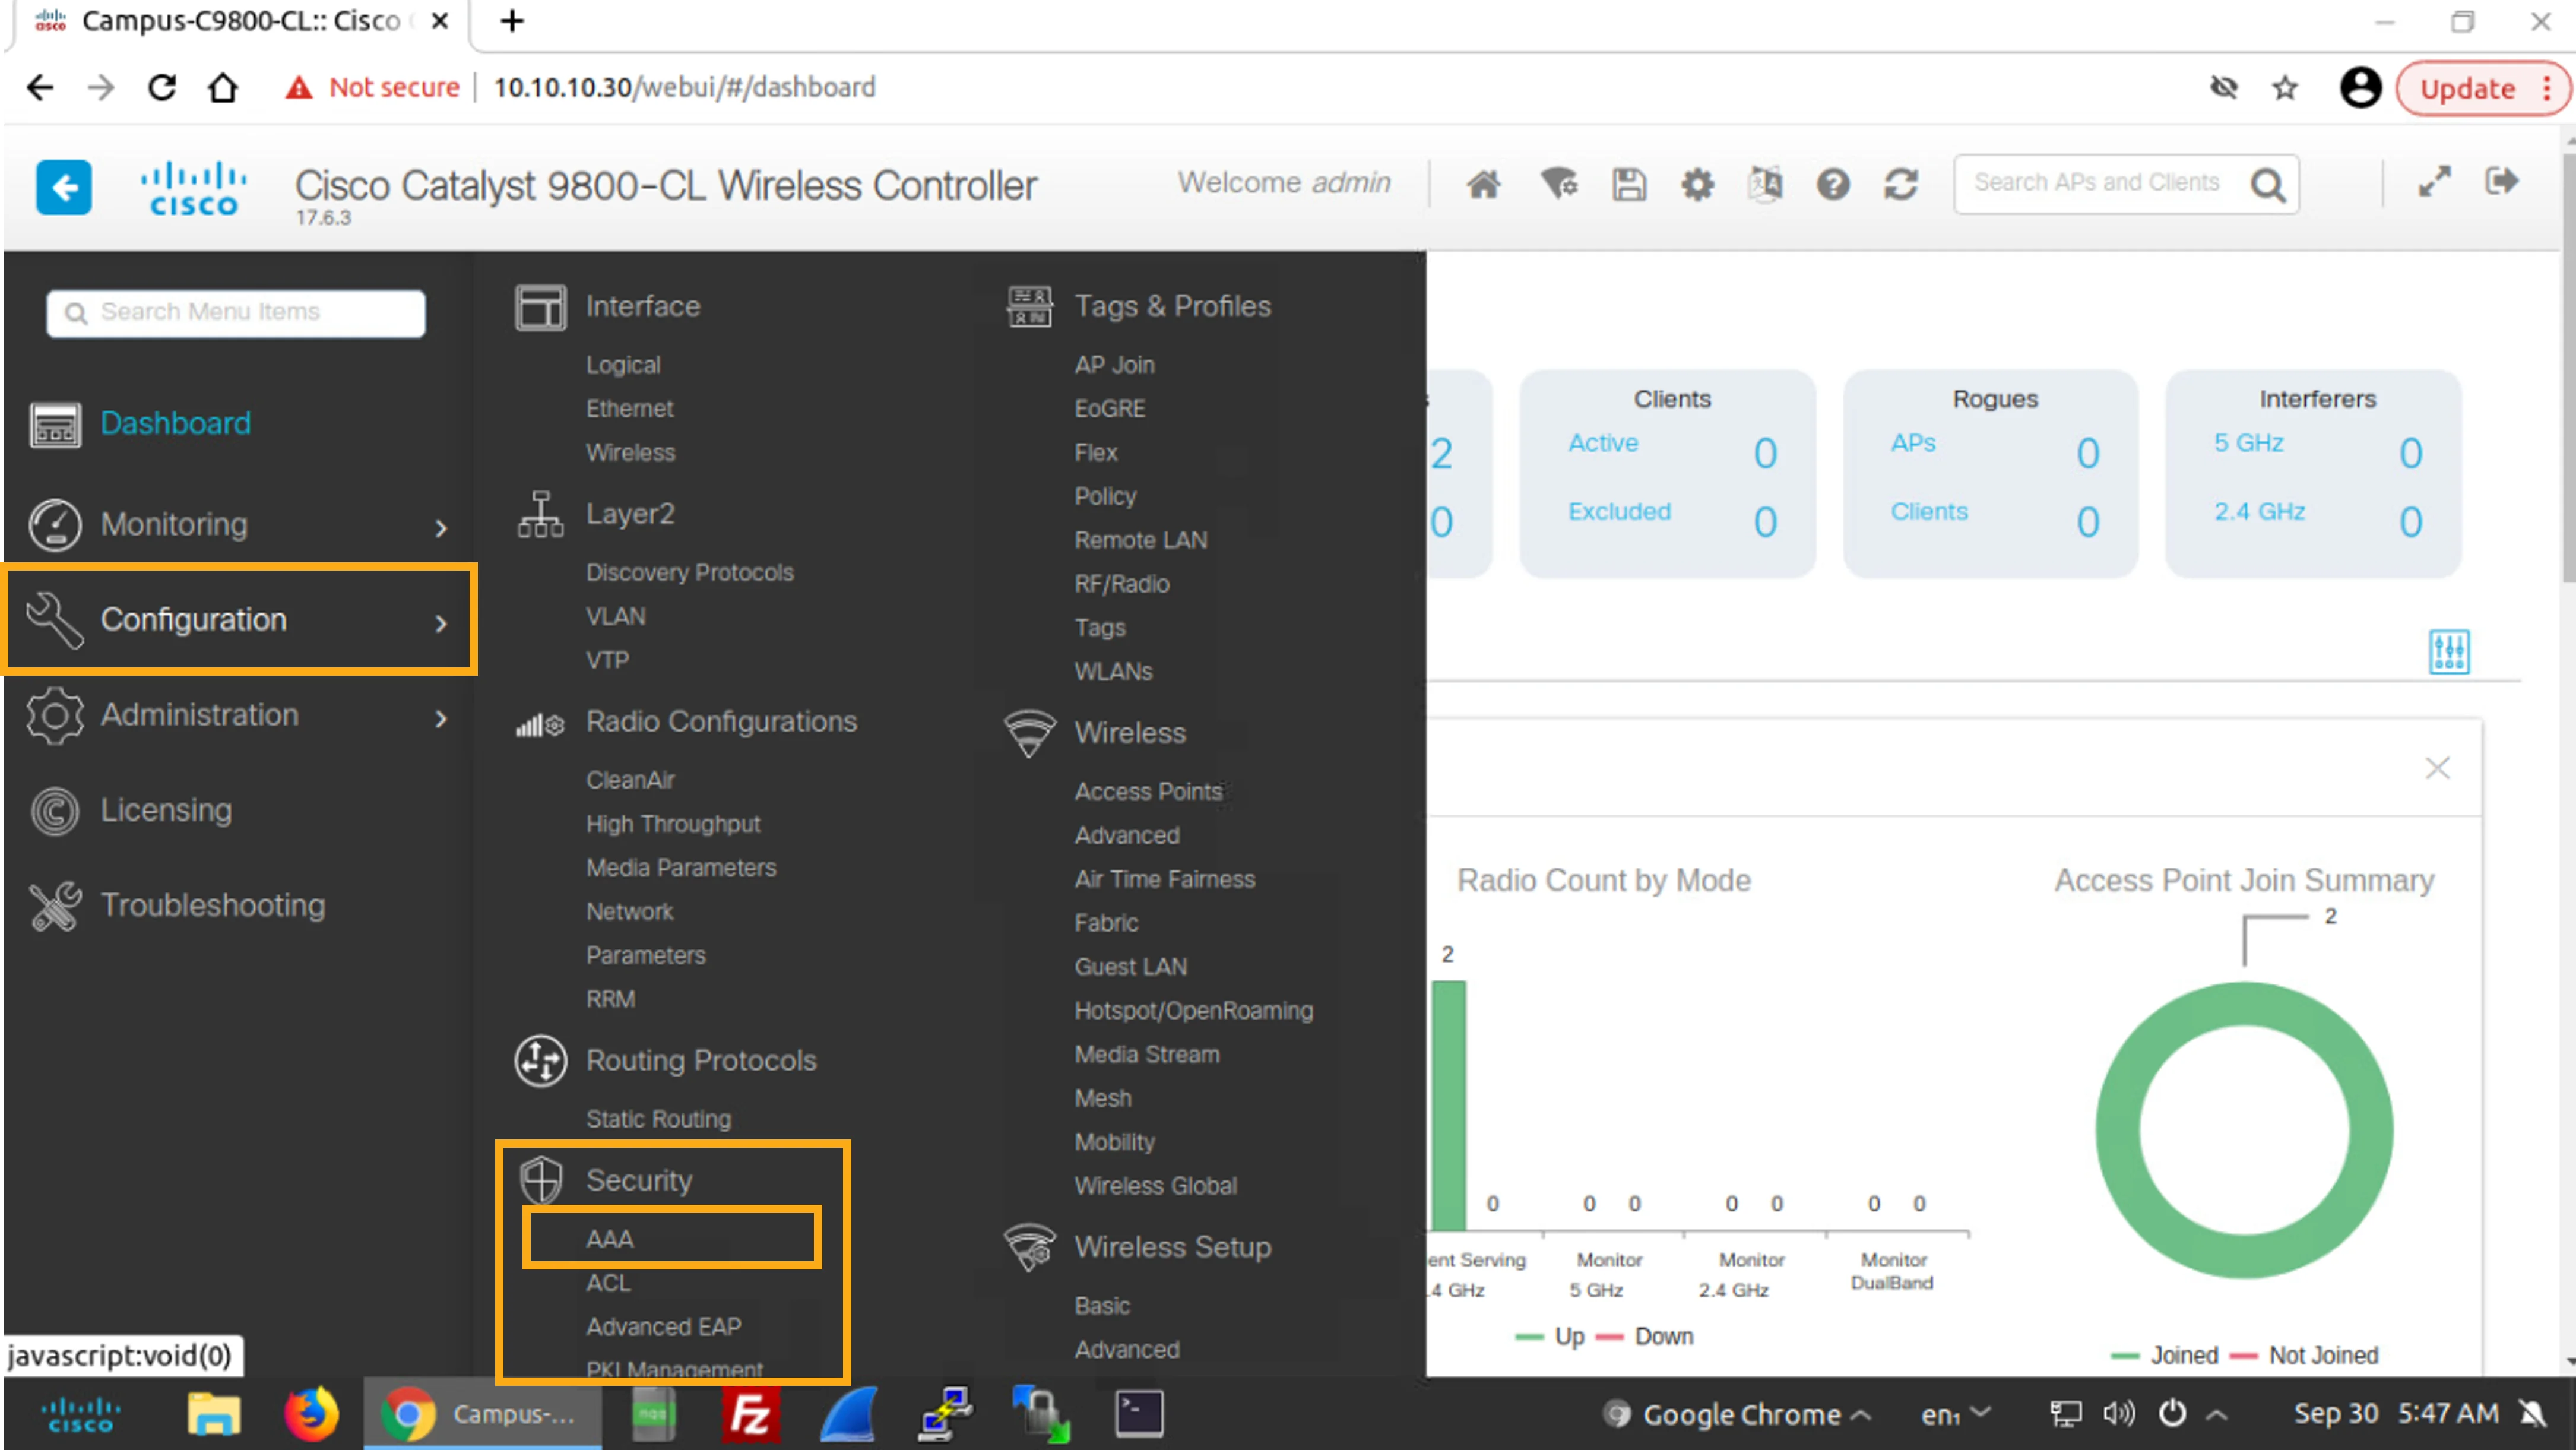Click the Logout icon at top right
This screenshot has height=1450, width=2576.
coord(2501,181)
